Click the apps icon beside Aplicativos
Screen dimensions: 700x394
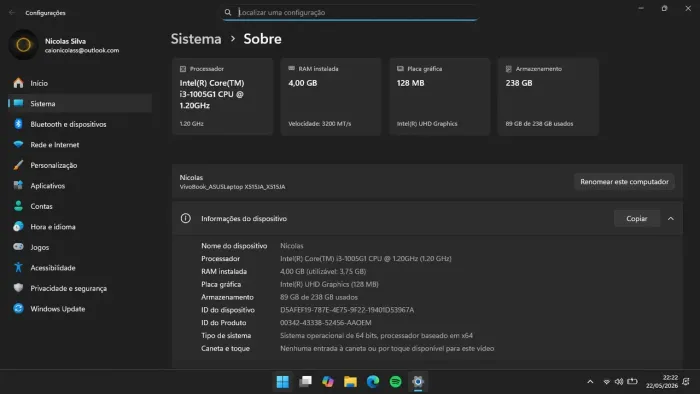pyautogui.click(x=18, y=185)
